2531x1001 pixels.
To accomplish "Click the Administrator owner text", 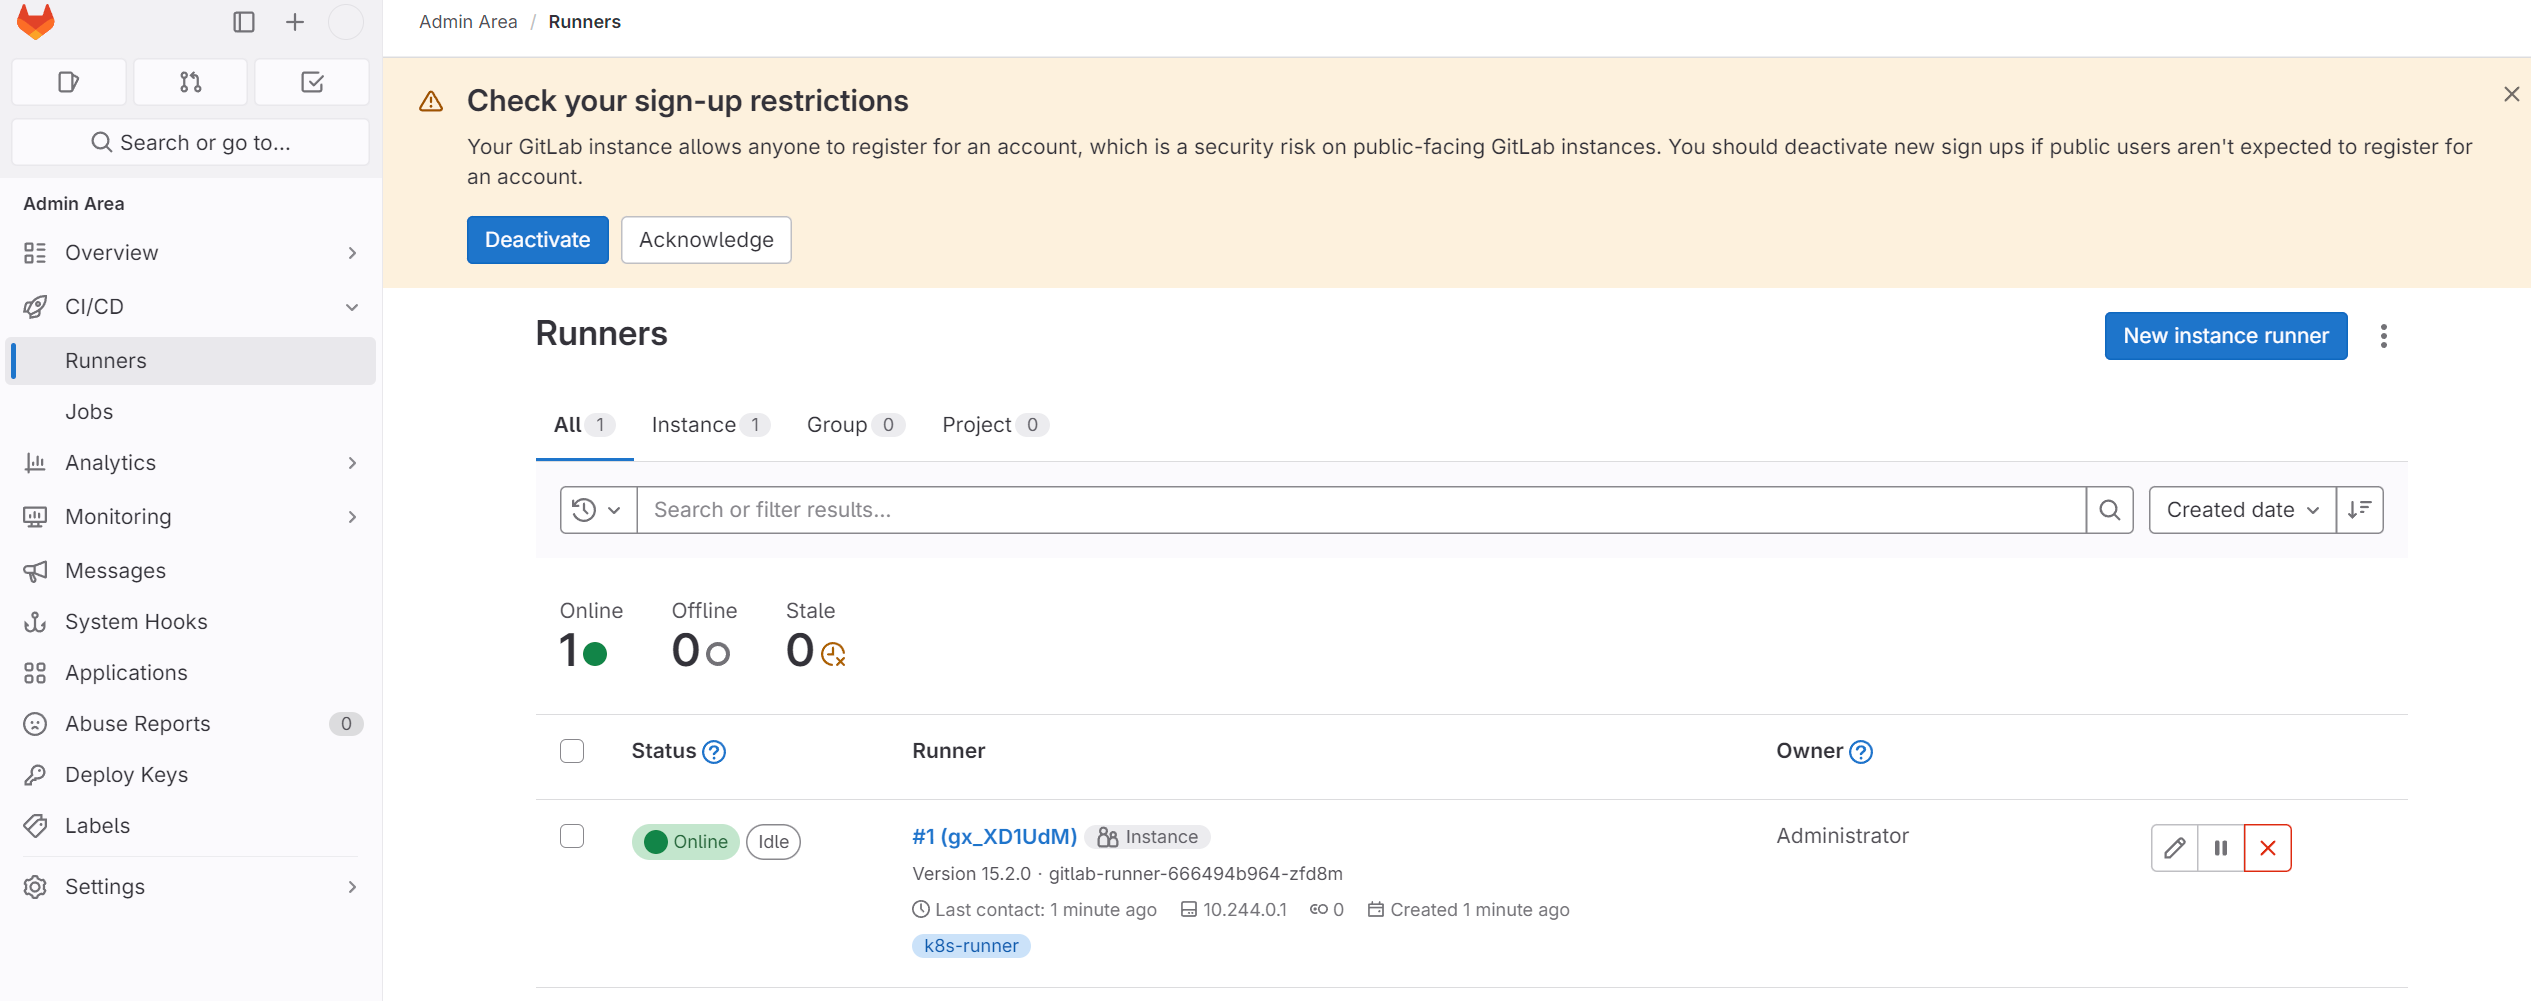I will tap(1842, 836).
